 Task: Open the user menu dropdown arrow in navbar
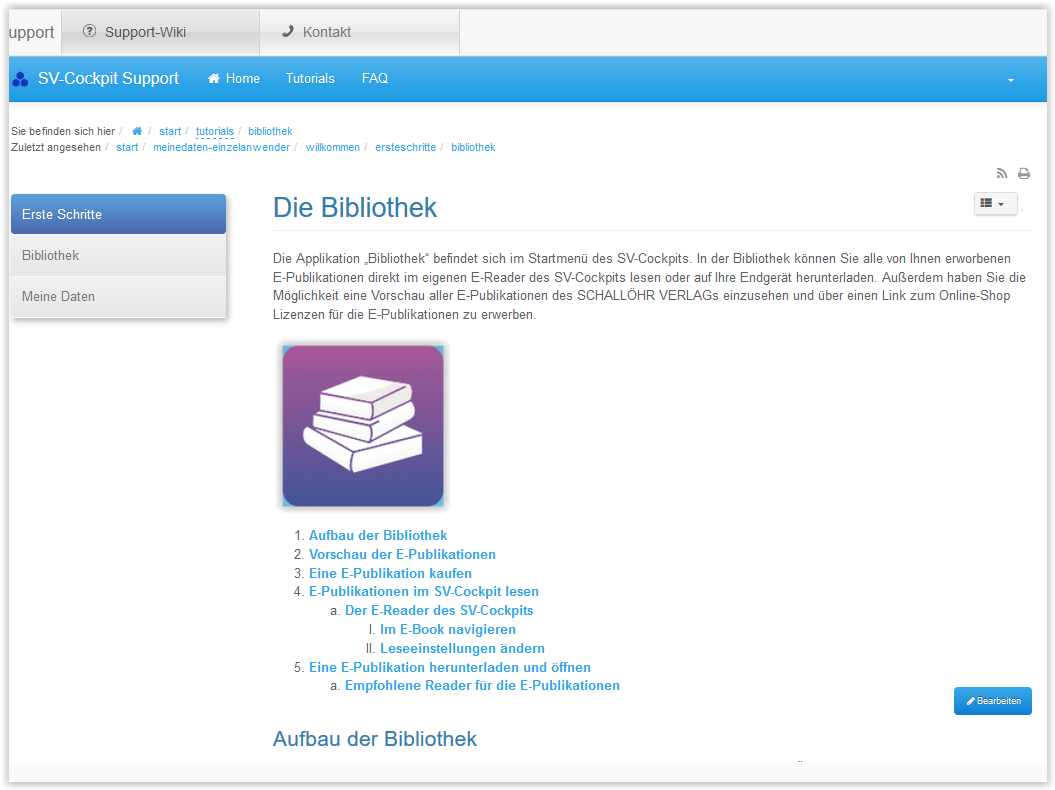pos(1010,80)
